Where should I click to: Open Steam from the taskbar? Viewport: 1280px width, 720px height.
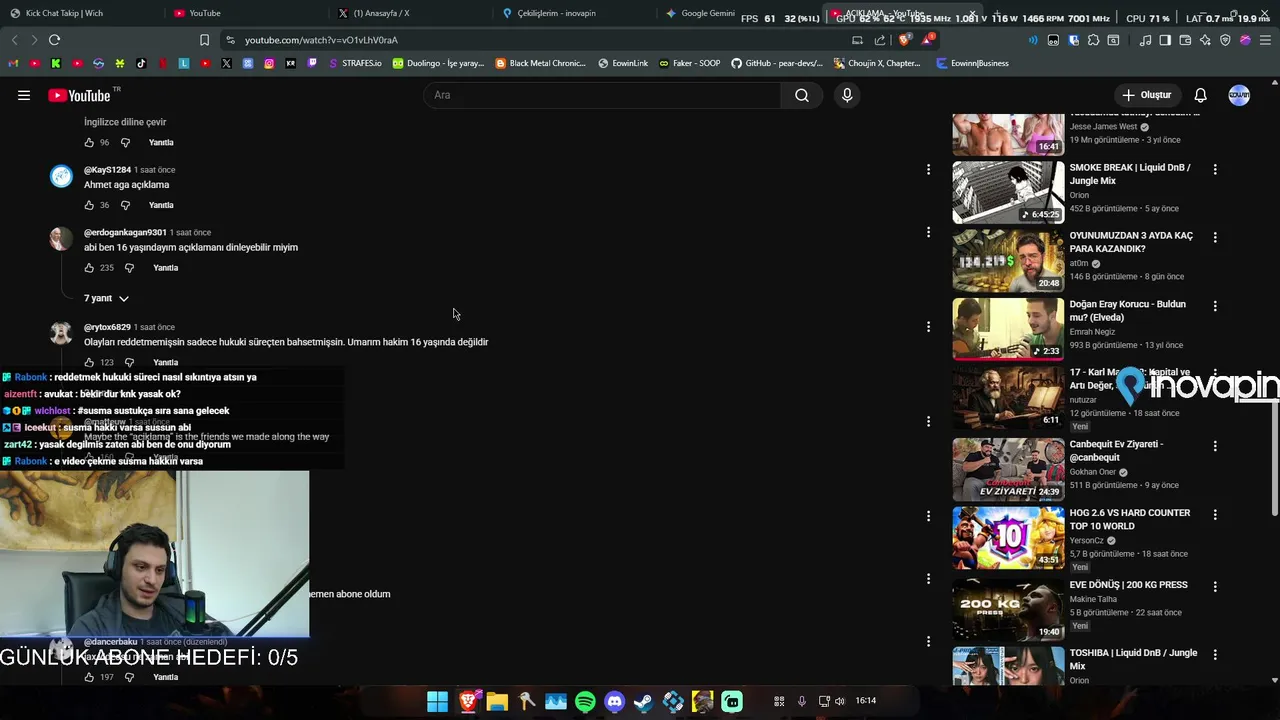point(644,702)
